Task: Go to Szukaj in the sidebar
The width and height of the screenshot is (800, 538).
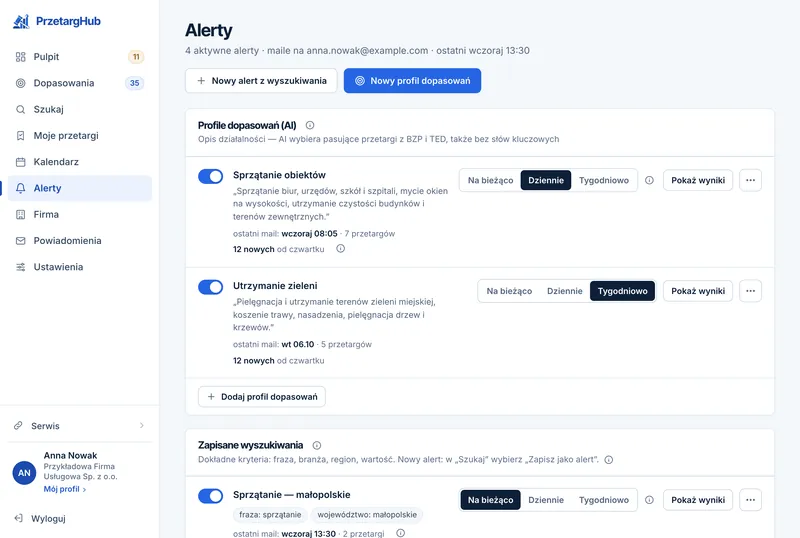Action: coord(80,109)
